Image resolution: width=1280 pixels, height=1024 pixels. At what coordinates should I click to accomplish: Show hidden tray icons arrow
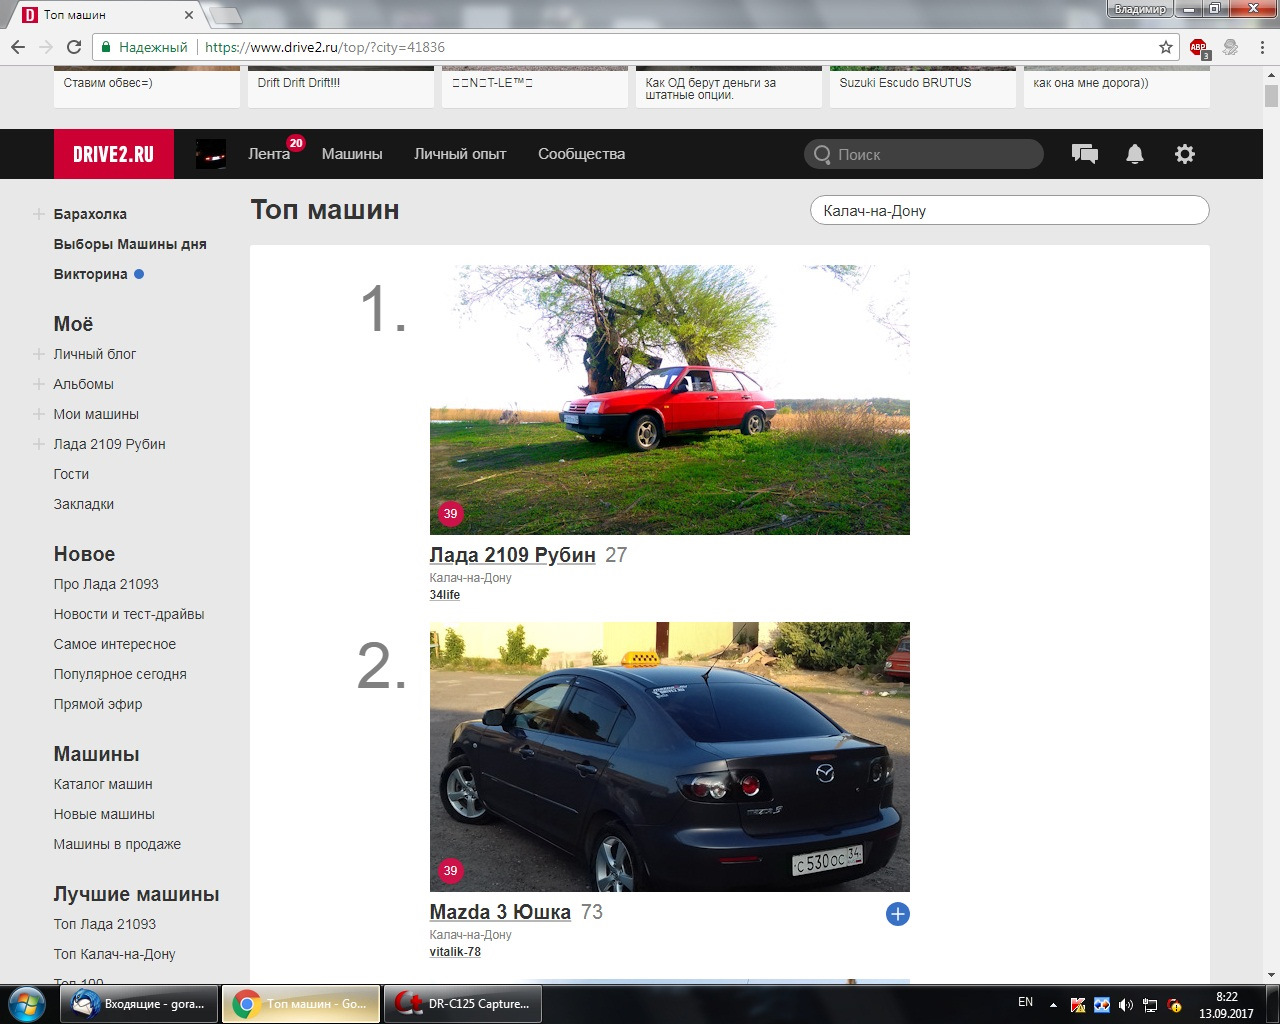[1053, 1005]
